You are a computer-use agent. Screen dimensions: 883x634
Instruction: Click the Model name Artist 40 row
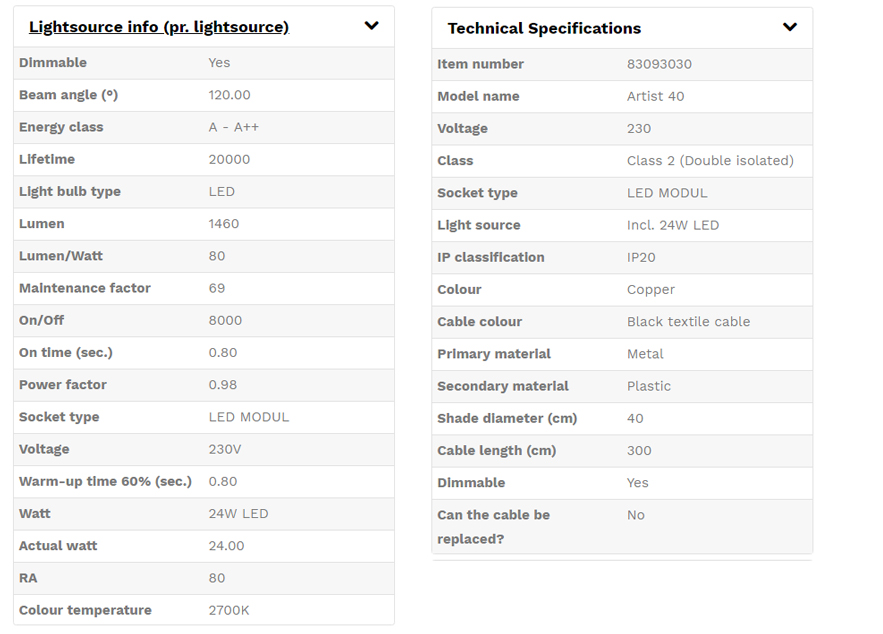622,96
